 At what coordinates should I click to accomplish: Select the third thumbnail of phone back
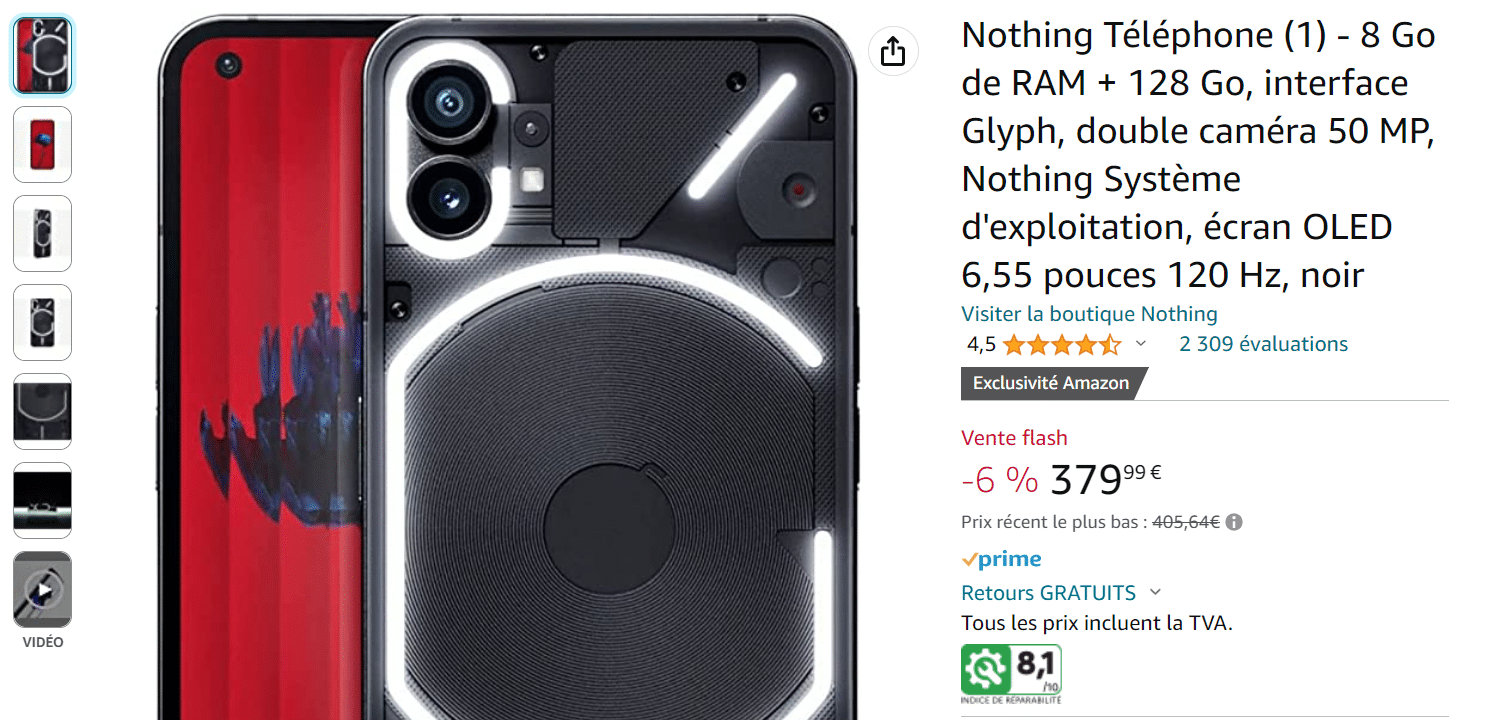[x=42, y=234]
